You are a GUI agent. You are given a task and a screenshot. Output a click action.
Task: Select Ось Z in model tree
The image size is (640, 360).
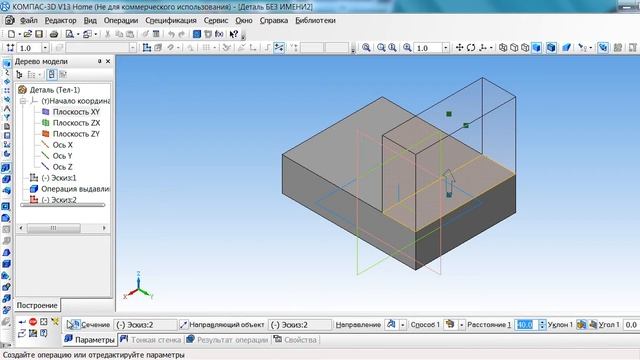click(x=57, y=167)
